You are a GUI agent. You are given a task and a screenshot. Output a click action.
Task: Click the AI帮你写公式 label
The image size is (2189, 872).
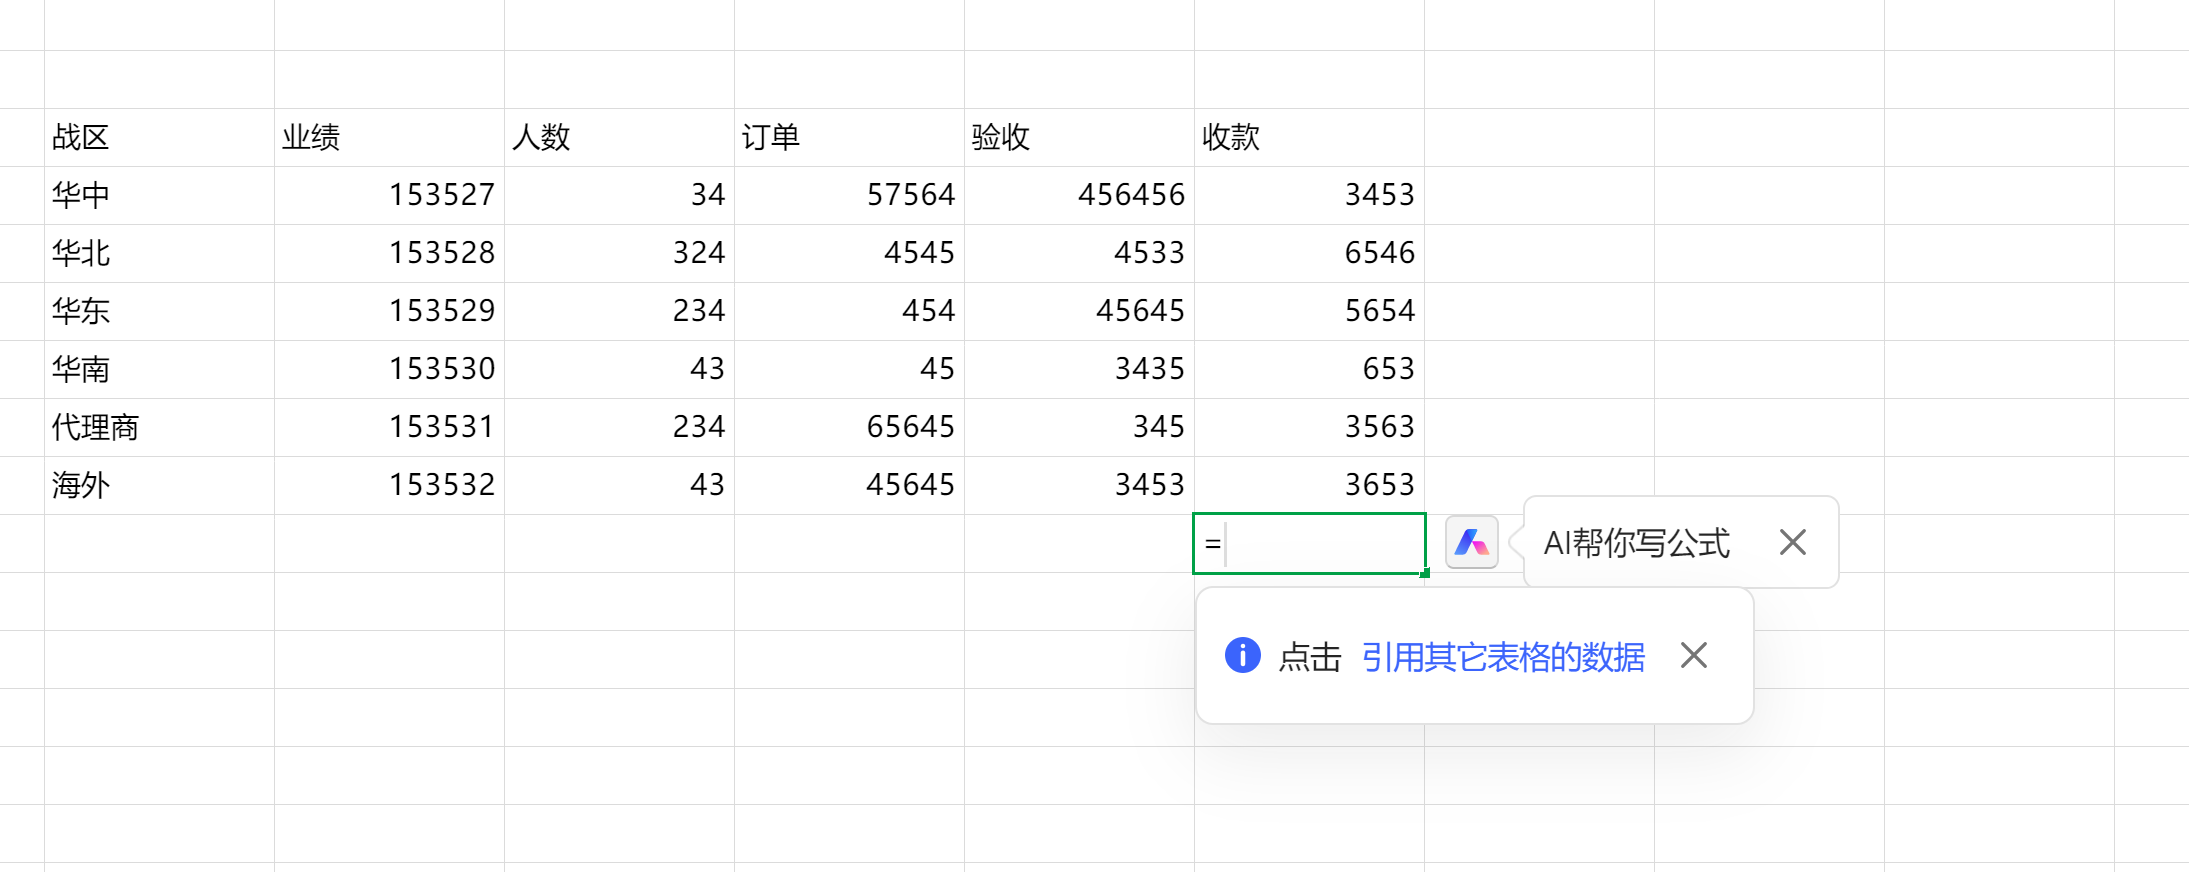click(x=1636, y=543)
